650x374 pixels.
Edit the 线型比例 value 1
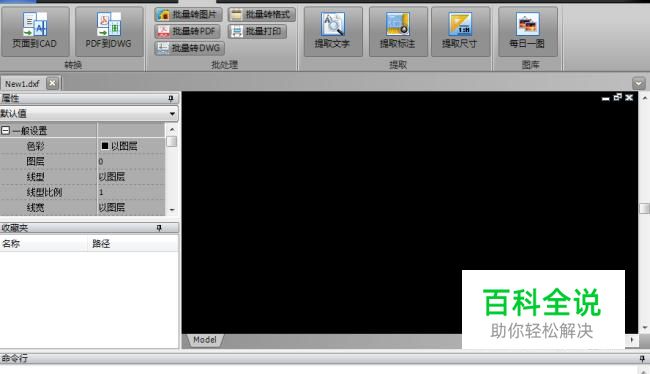tap(131, 192)
